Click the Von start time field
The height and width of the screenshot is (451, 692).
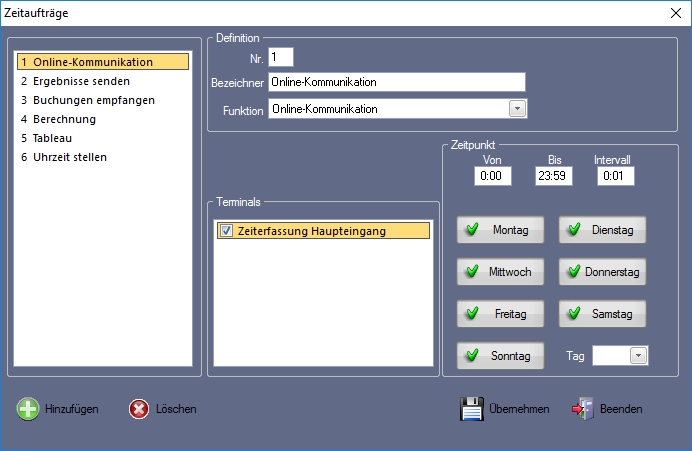[492, 176]
